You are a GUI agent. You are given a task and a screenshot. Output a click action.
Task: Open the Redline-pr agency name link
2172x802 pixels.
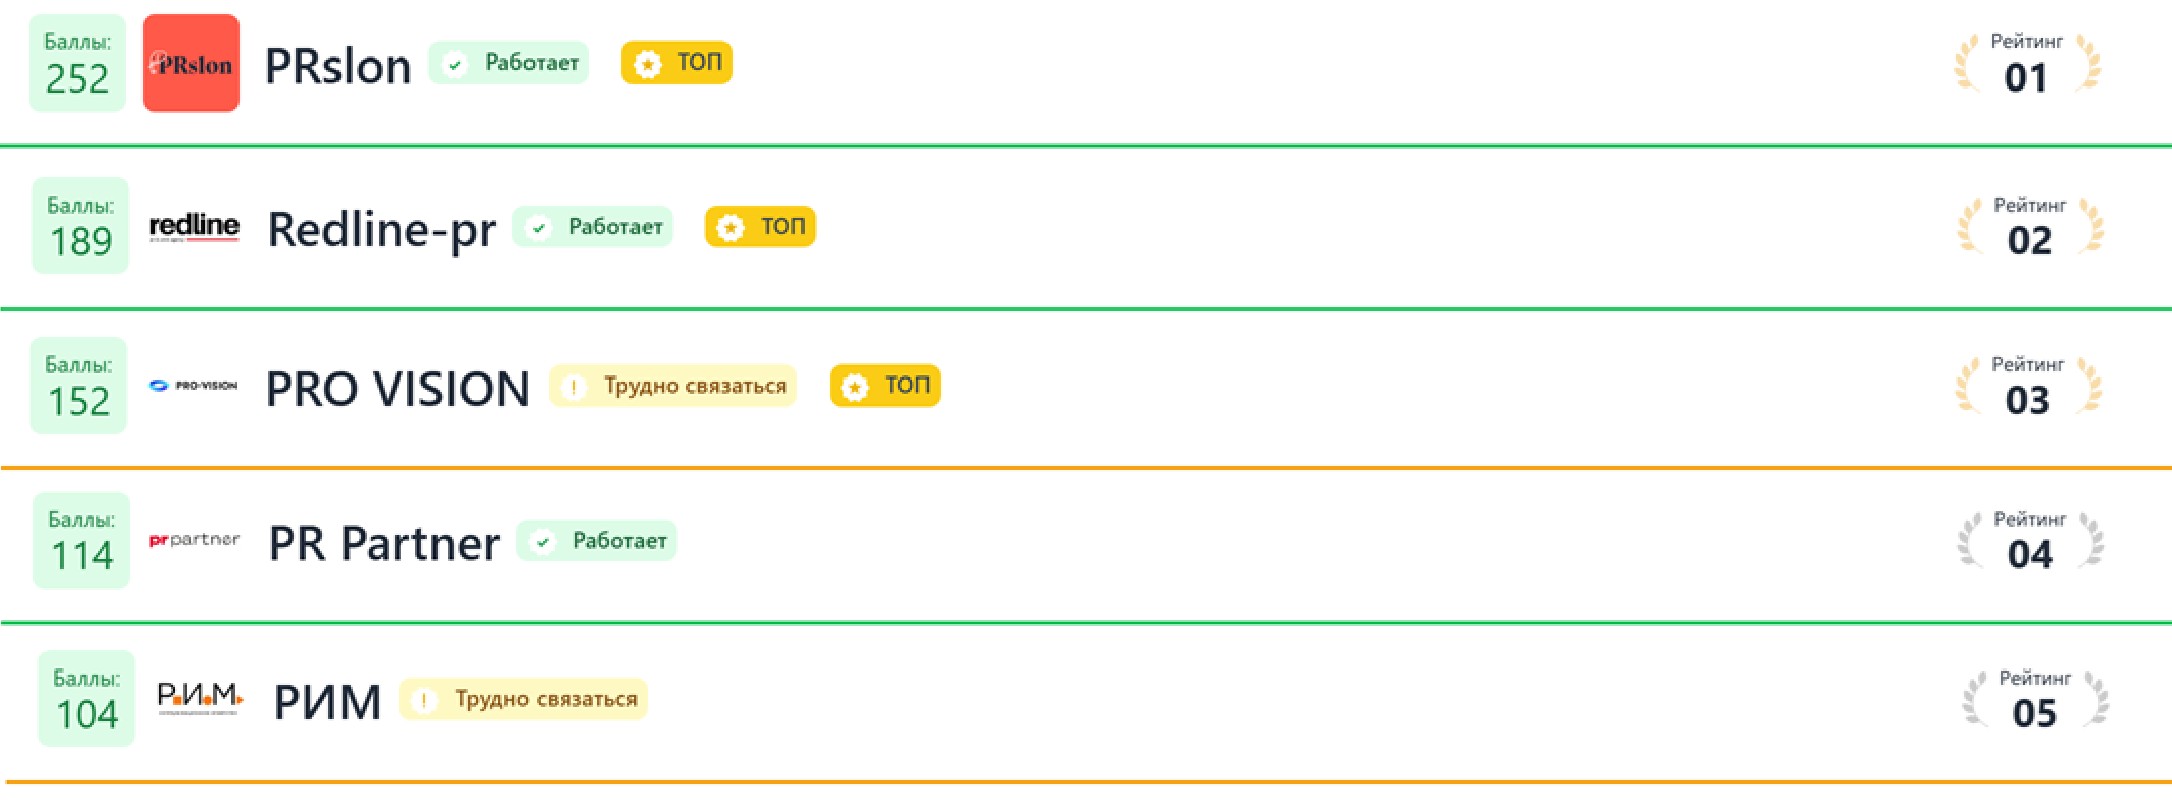pos(381,229)
